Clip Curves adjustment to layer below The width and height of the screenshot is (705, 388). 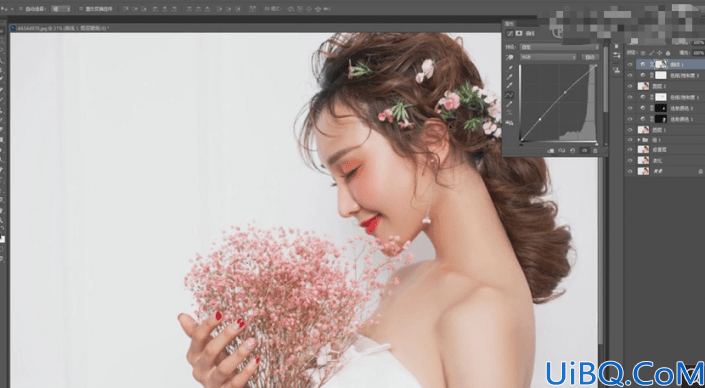click(551, 151)
